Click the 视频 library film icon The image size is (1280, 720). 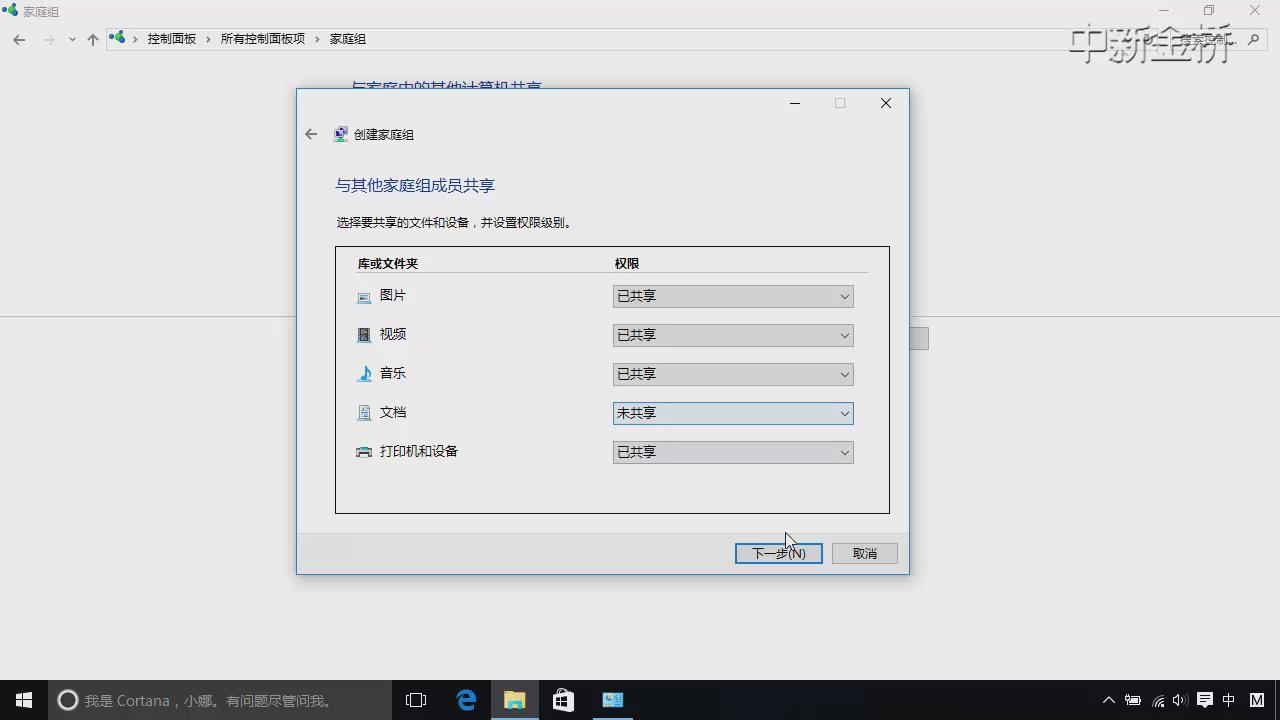364,335
